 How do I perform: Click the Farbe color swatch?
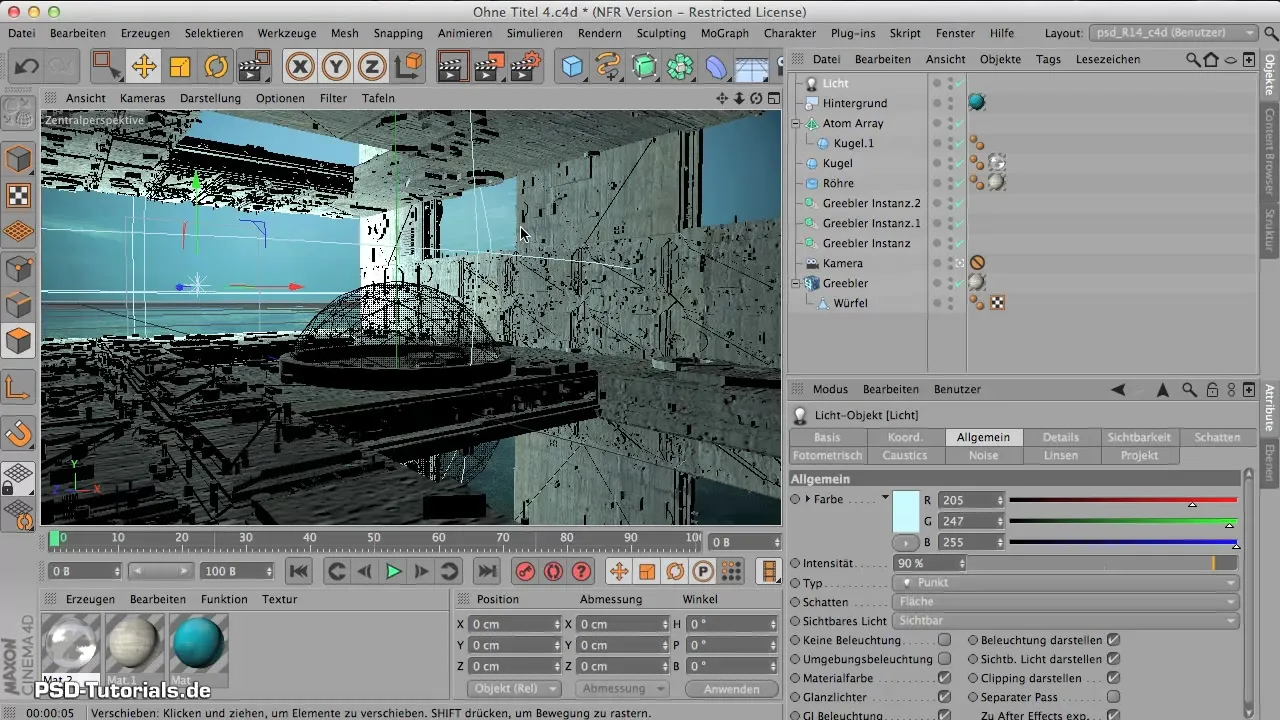pos(906,510)
